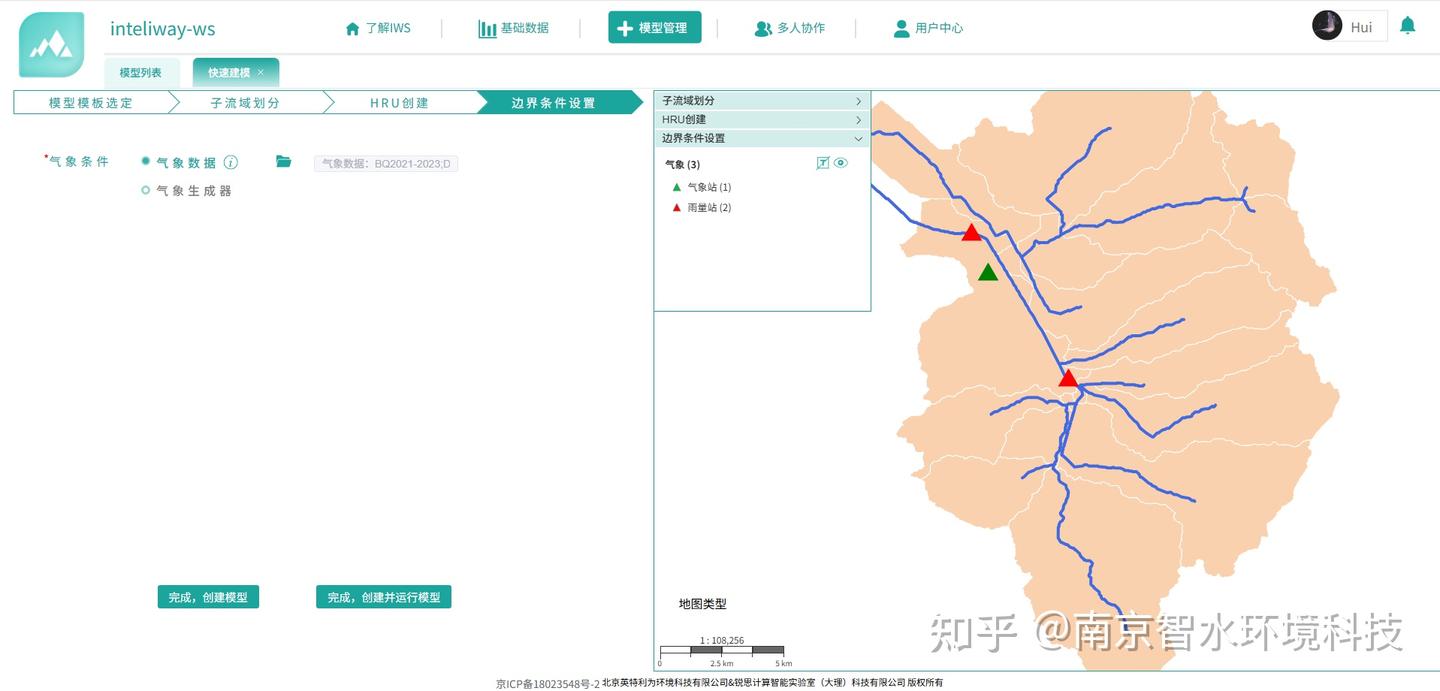
Task: Toggle label display for 气象 layer
Action: (x=823, y=163)
